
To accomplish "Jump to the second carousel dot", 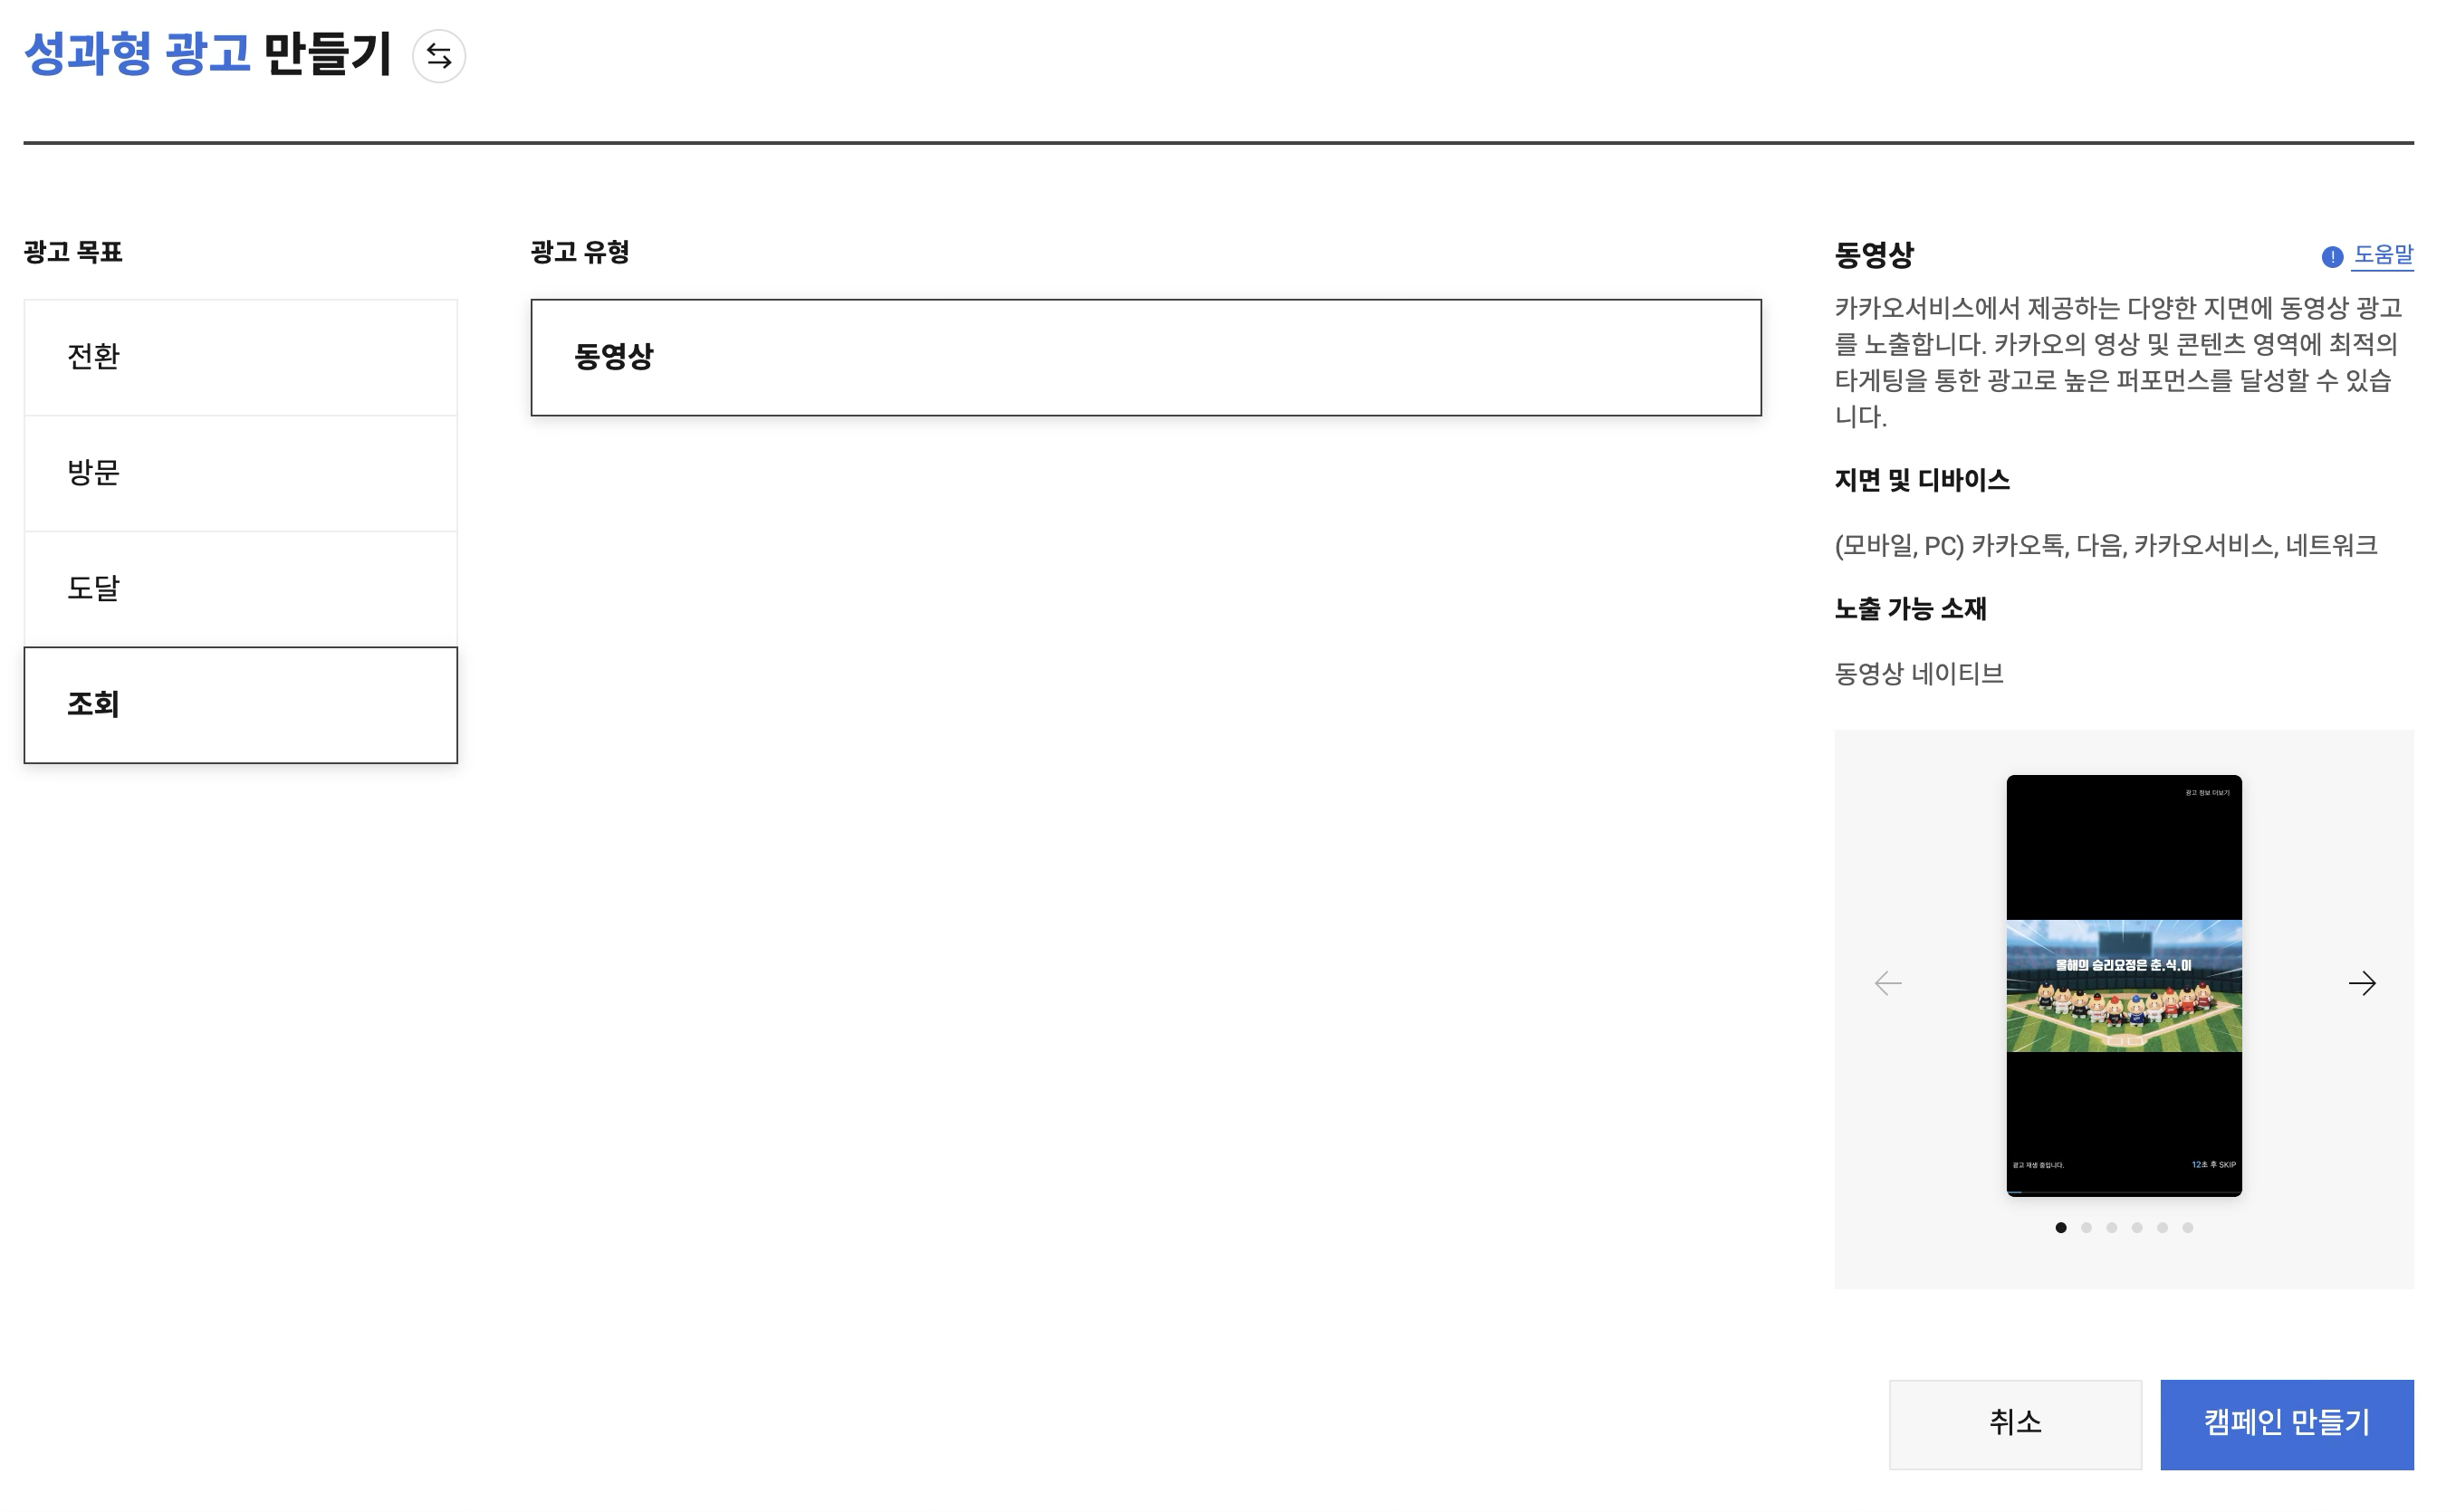I will (2086, 1227).
